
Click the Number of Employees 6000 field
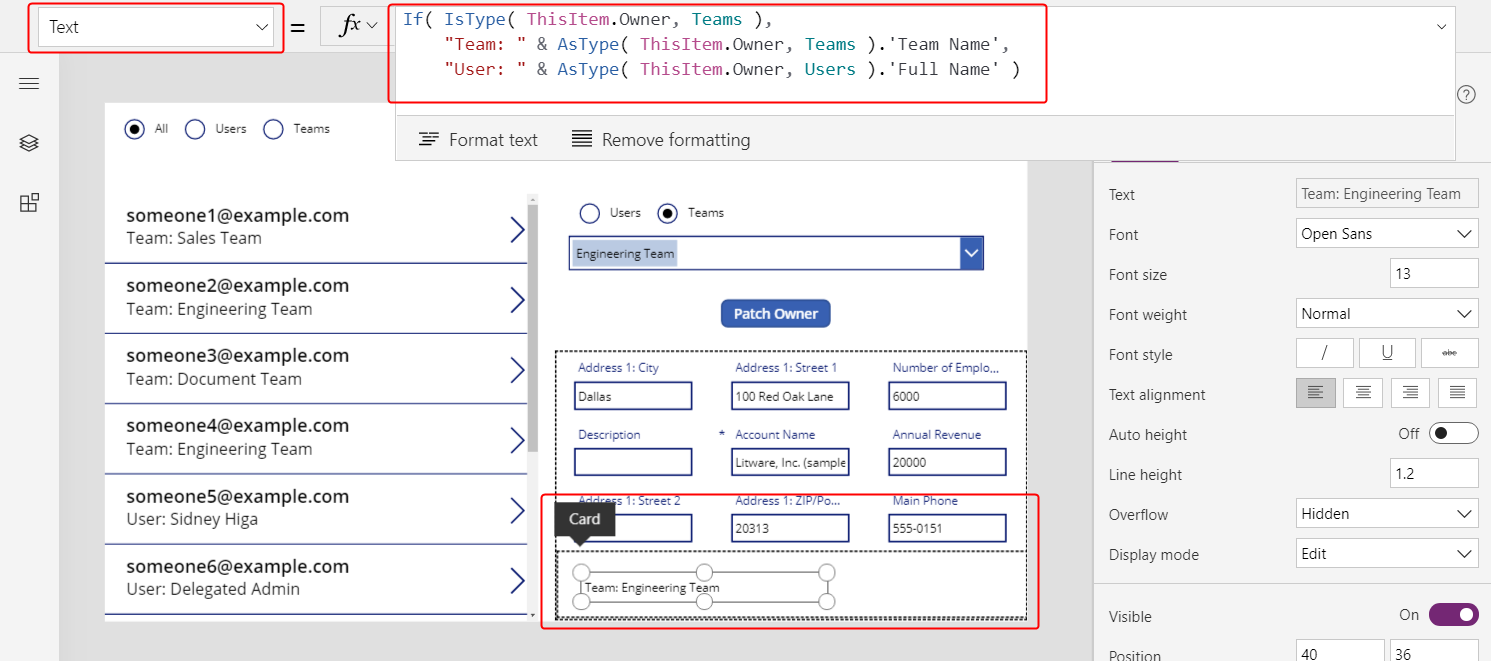947,396
